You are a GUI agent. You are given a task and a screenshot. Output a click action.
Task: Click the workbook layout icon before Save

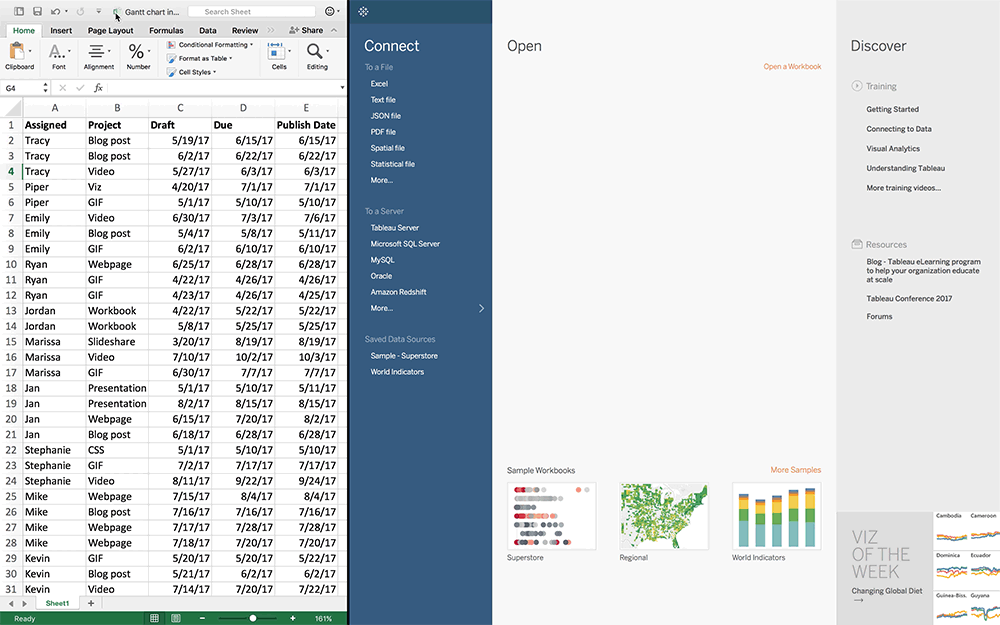click(19, 11)
